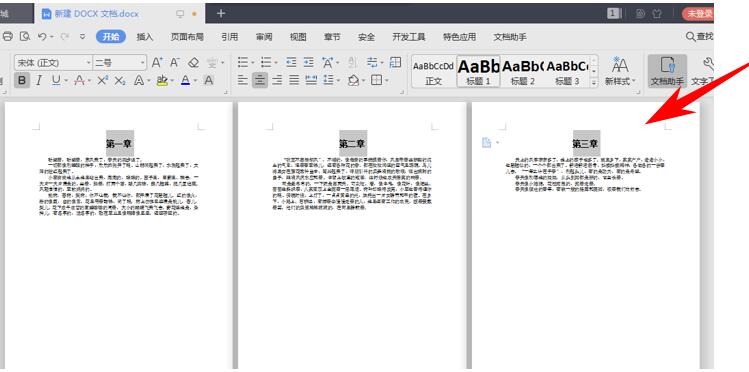Decrease font size
749x372 pixels.
[x=175, y=63]
